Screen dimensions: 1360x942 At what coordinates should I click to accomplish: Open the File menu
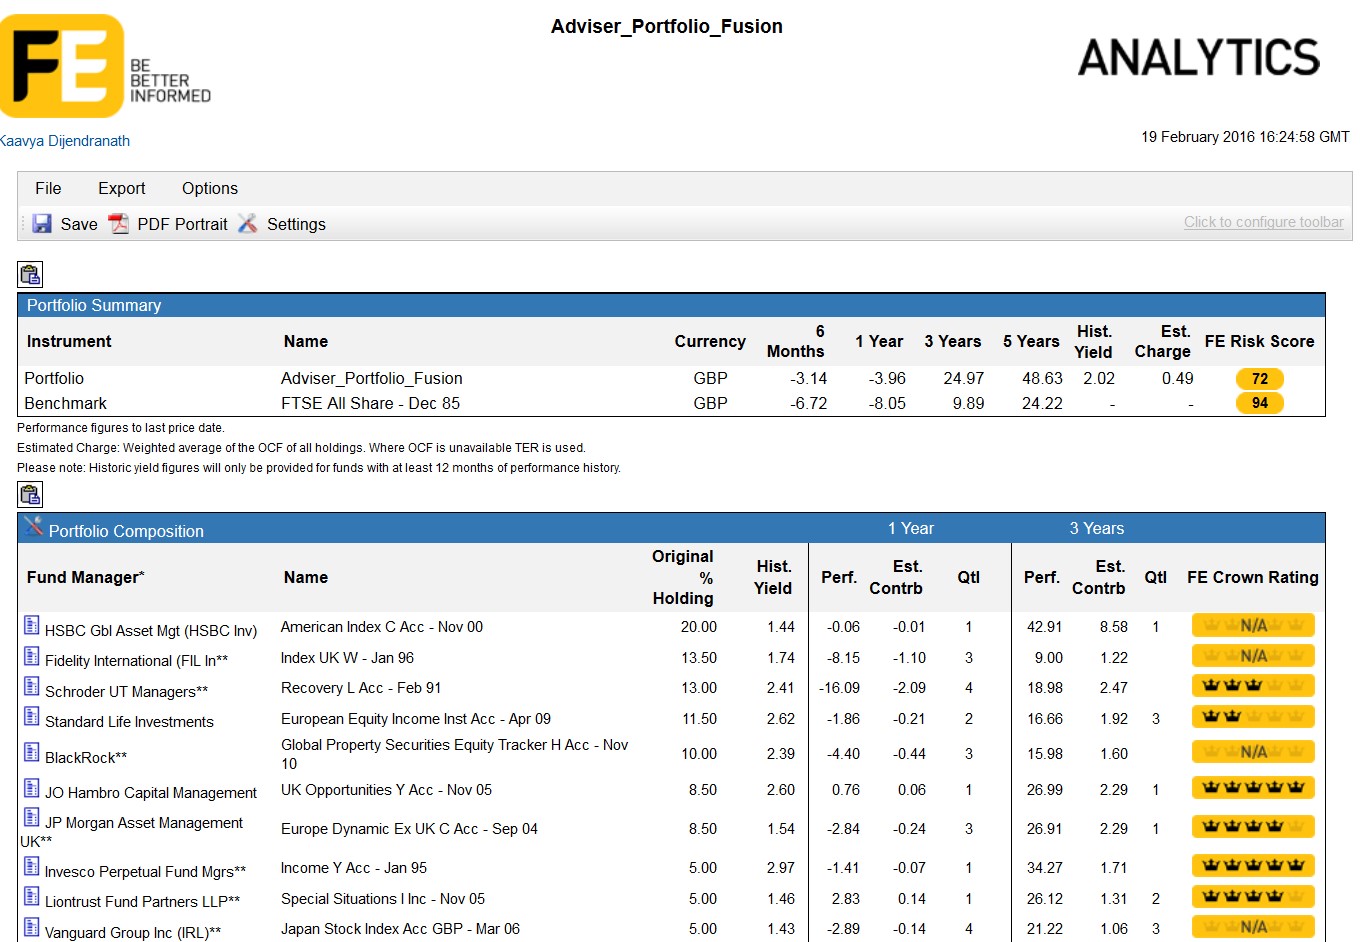pyautogui.click(x=48, y=188)
